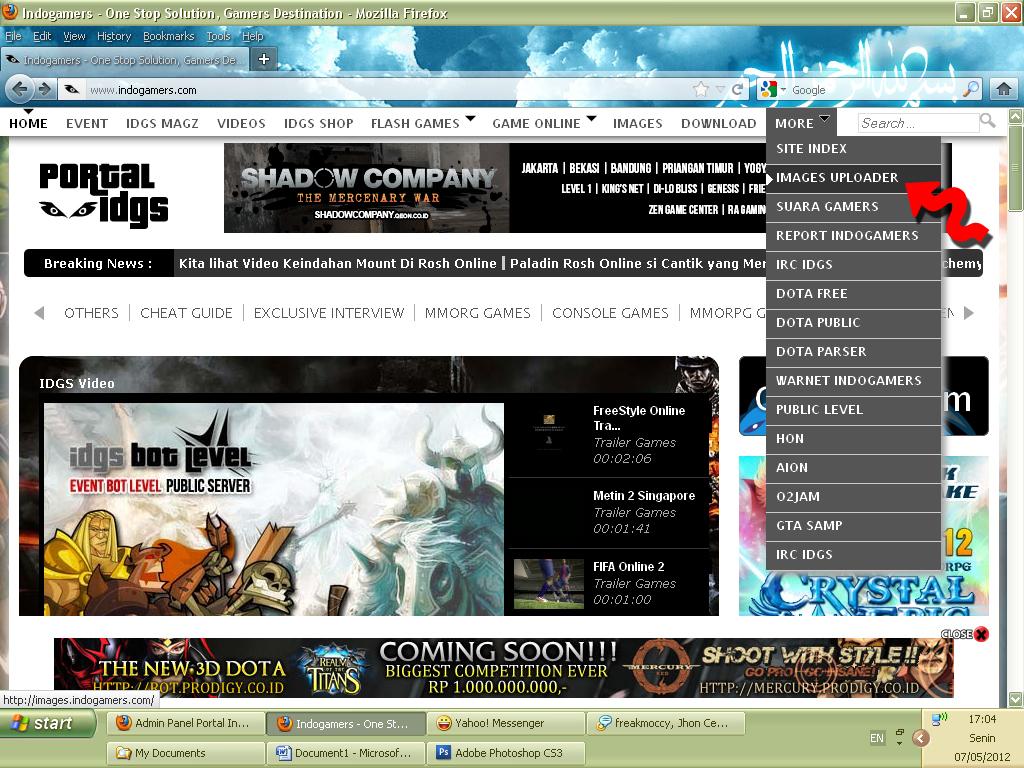Choose IMAGES UPLOADER in the menu
Image resolution: width=1024 pixels, height=768 pixels.
pyautogui.click(x=854, y=178)
